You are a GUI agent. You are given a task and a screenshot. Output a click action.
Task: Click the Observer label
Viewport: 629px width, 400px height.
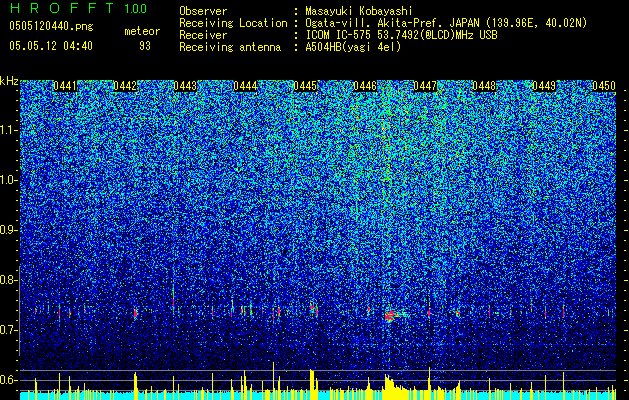coord(203,11)
